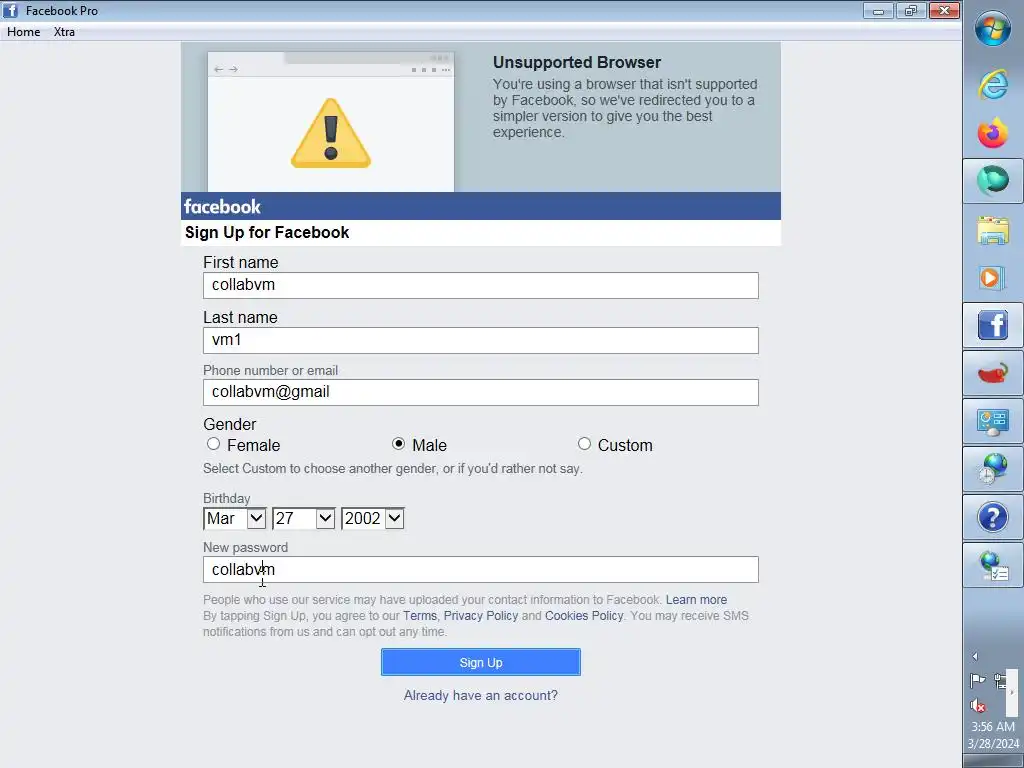Image resolution: width=1024 pixels, height=768 pixels.
Task: Click the facebook logo in blue header
Action: click(222, 206)
